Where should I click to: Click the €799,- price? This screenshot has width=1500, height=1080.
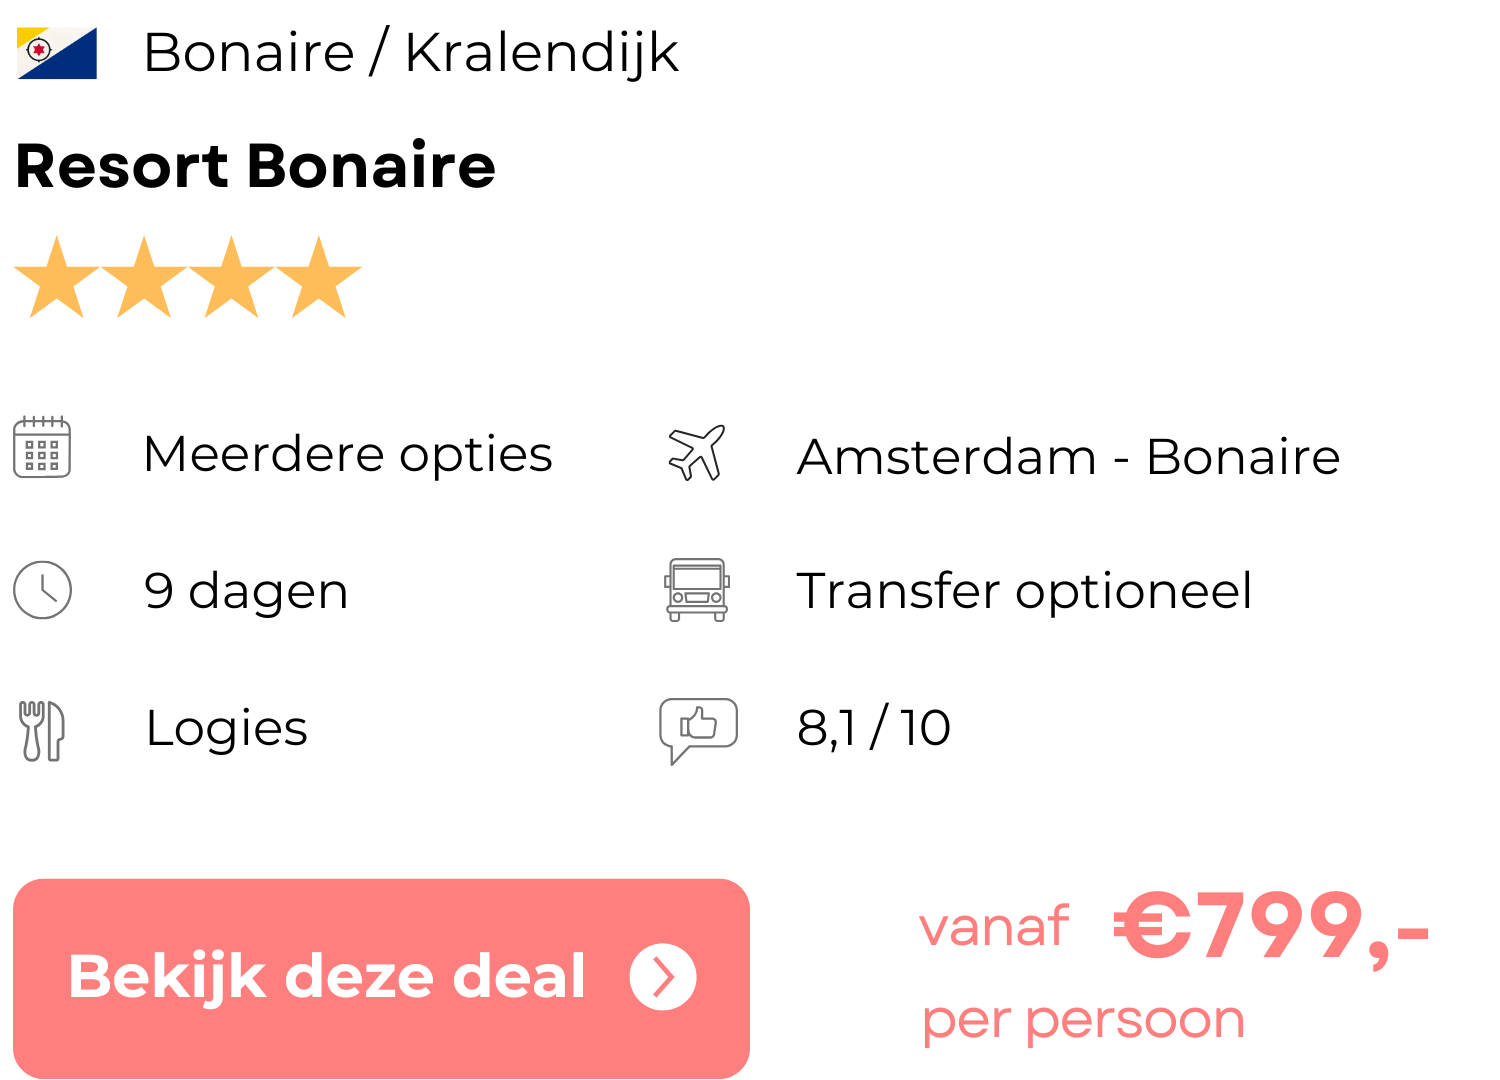point(1272,928)
